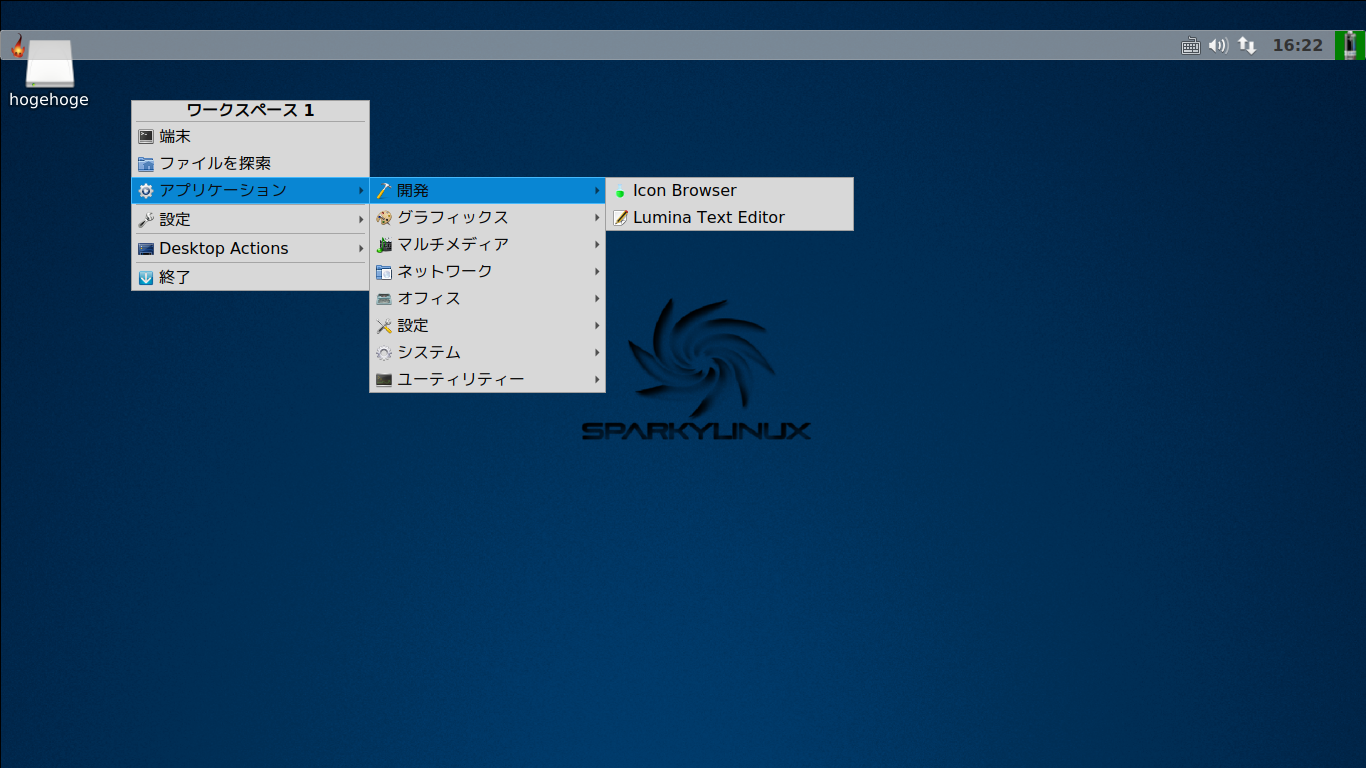This screenshot has width=1366, height=768.
Task: Expand the 開発 category arrow
Action: click(x=597, y=190)
